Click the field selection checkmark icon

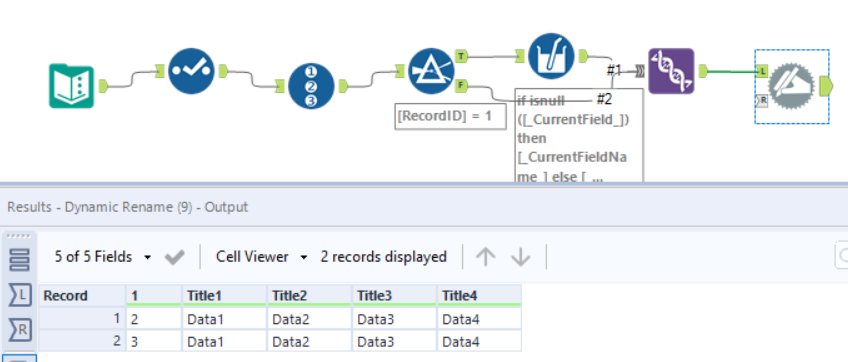(175, 257)
